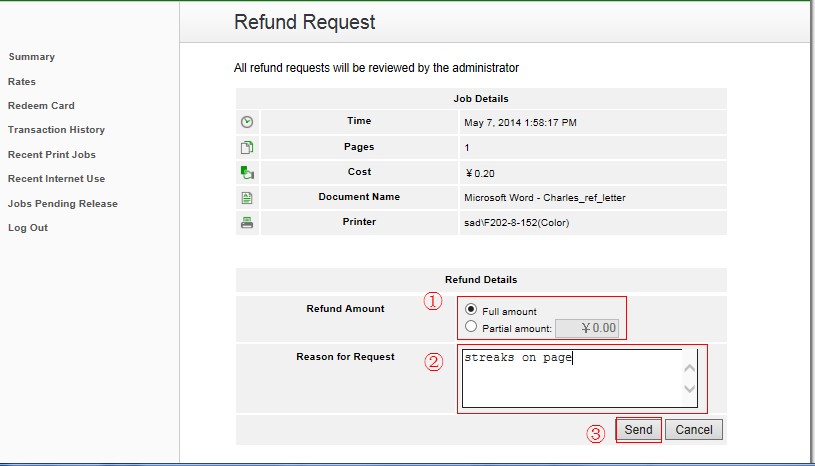Select the Full amount radio button

[471, 311]
